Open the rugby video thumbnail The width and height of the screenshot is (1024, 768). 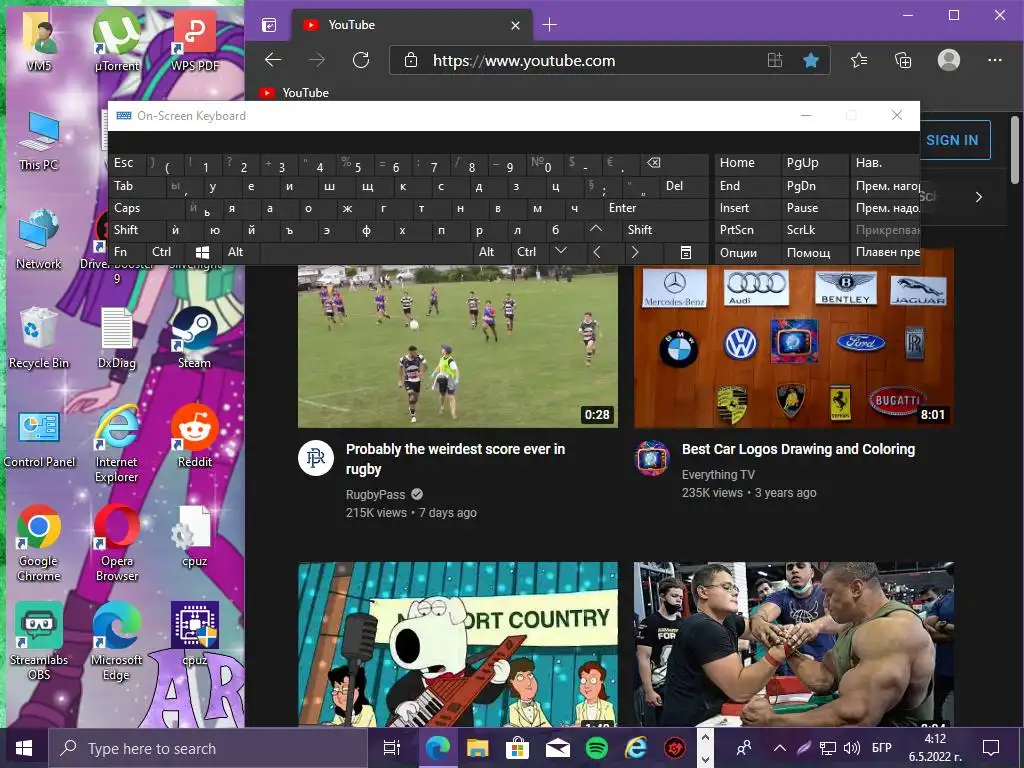[458, 346]
